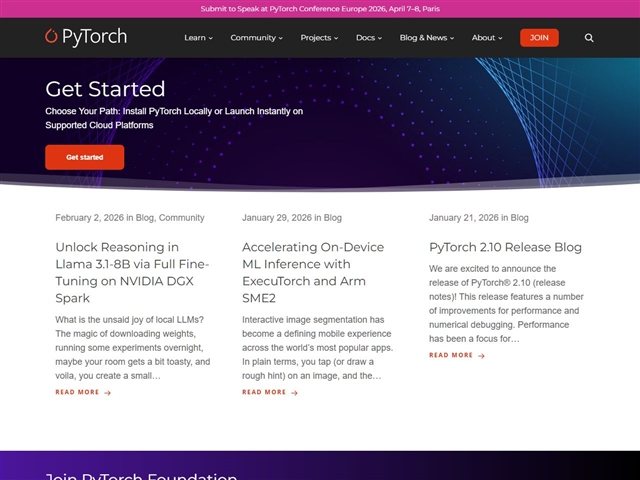Viewport: 640px width, 480px height.
Task: Expand the Learn menu chevron
Action: coord(211,38)
